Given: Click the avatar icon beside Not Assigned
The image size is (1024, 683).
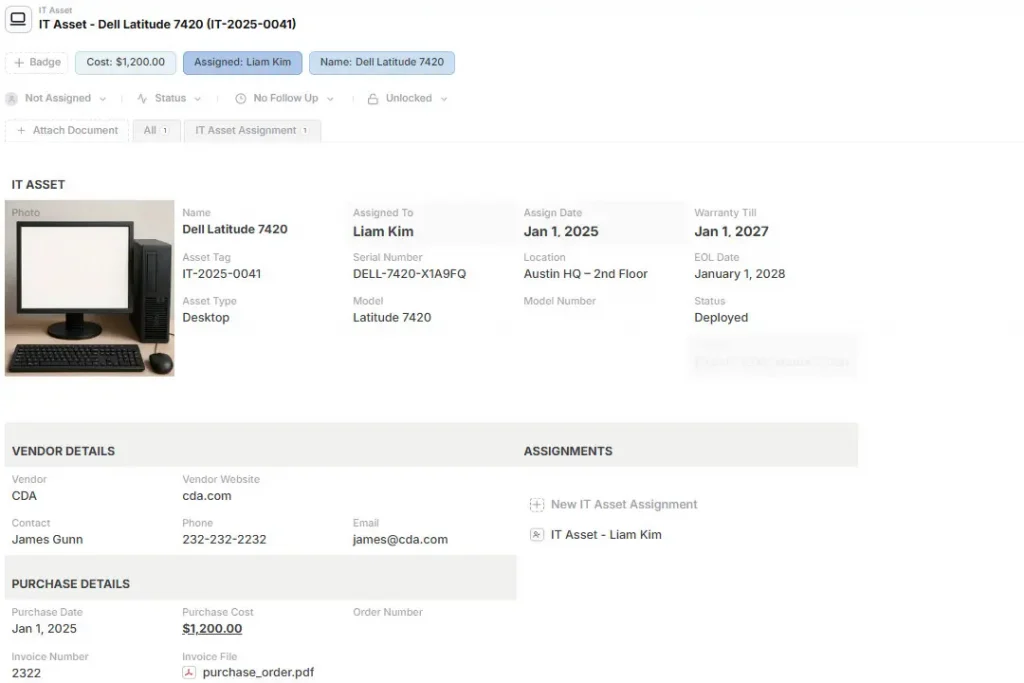Looking at the screenshot, I should coord(11,98).
